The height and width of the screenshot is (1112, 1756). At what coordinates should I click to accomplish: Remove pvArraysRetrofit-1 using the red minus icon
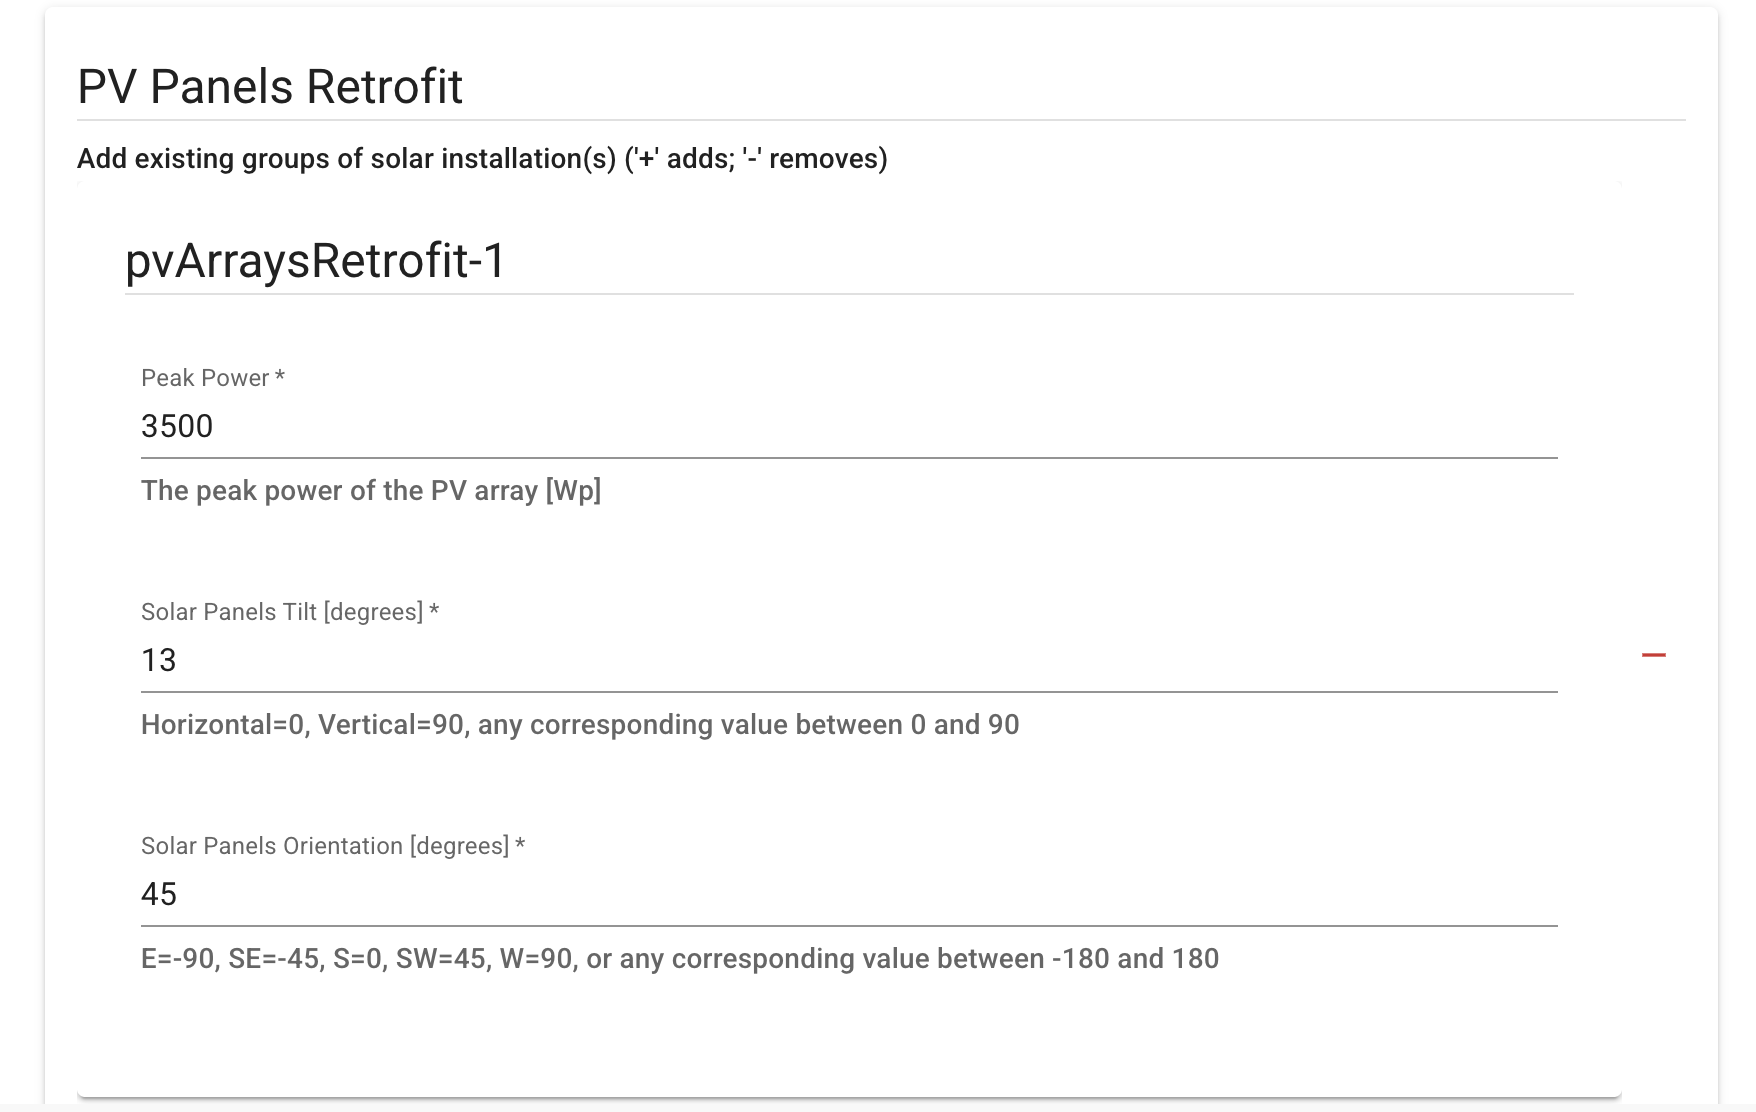click(1653, 655)
